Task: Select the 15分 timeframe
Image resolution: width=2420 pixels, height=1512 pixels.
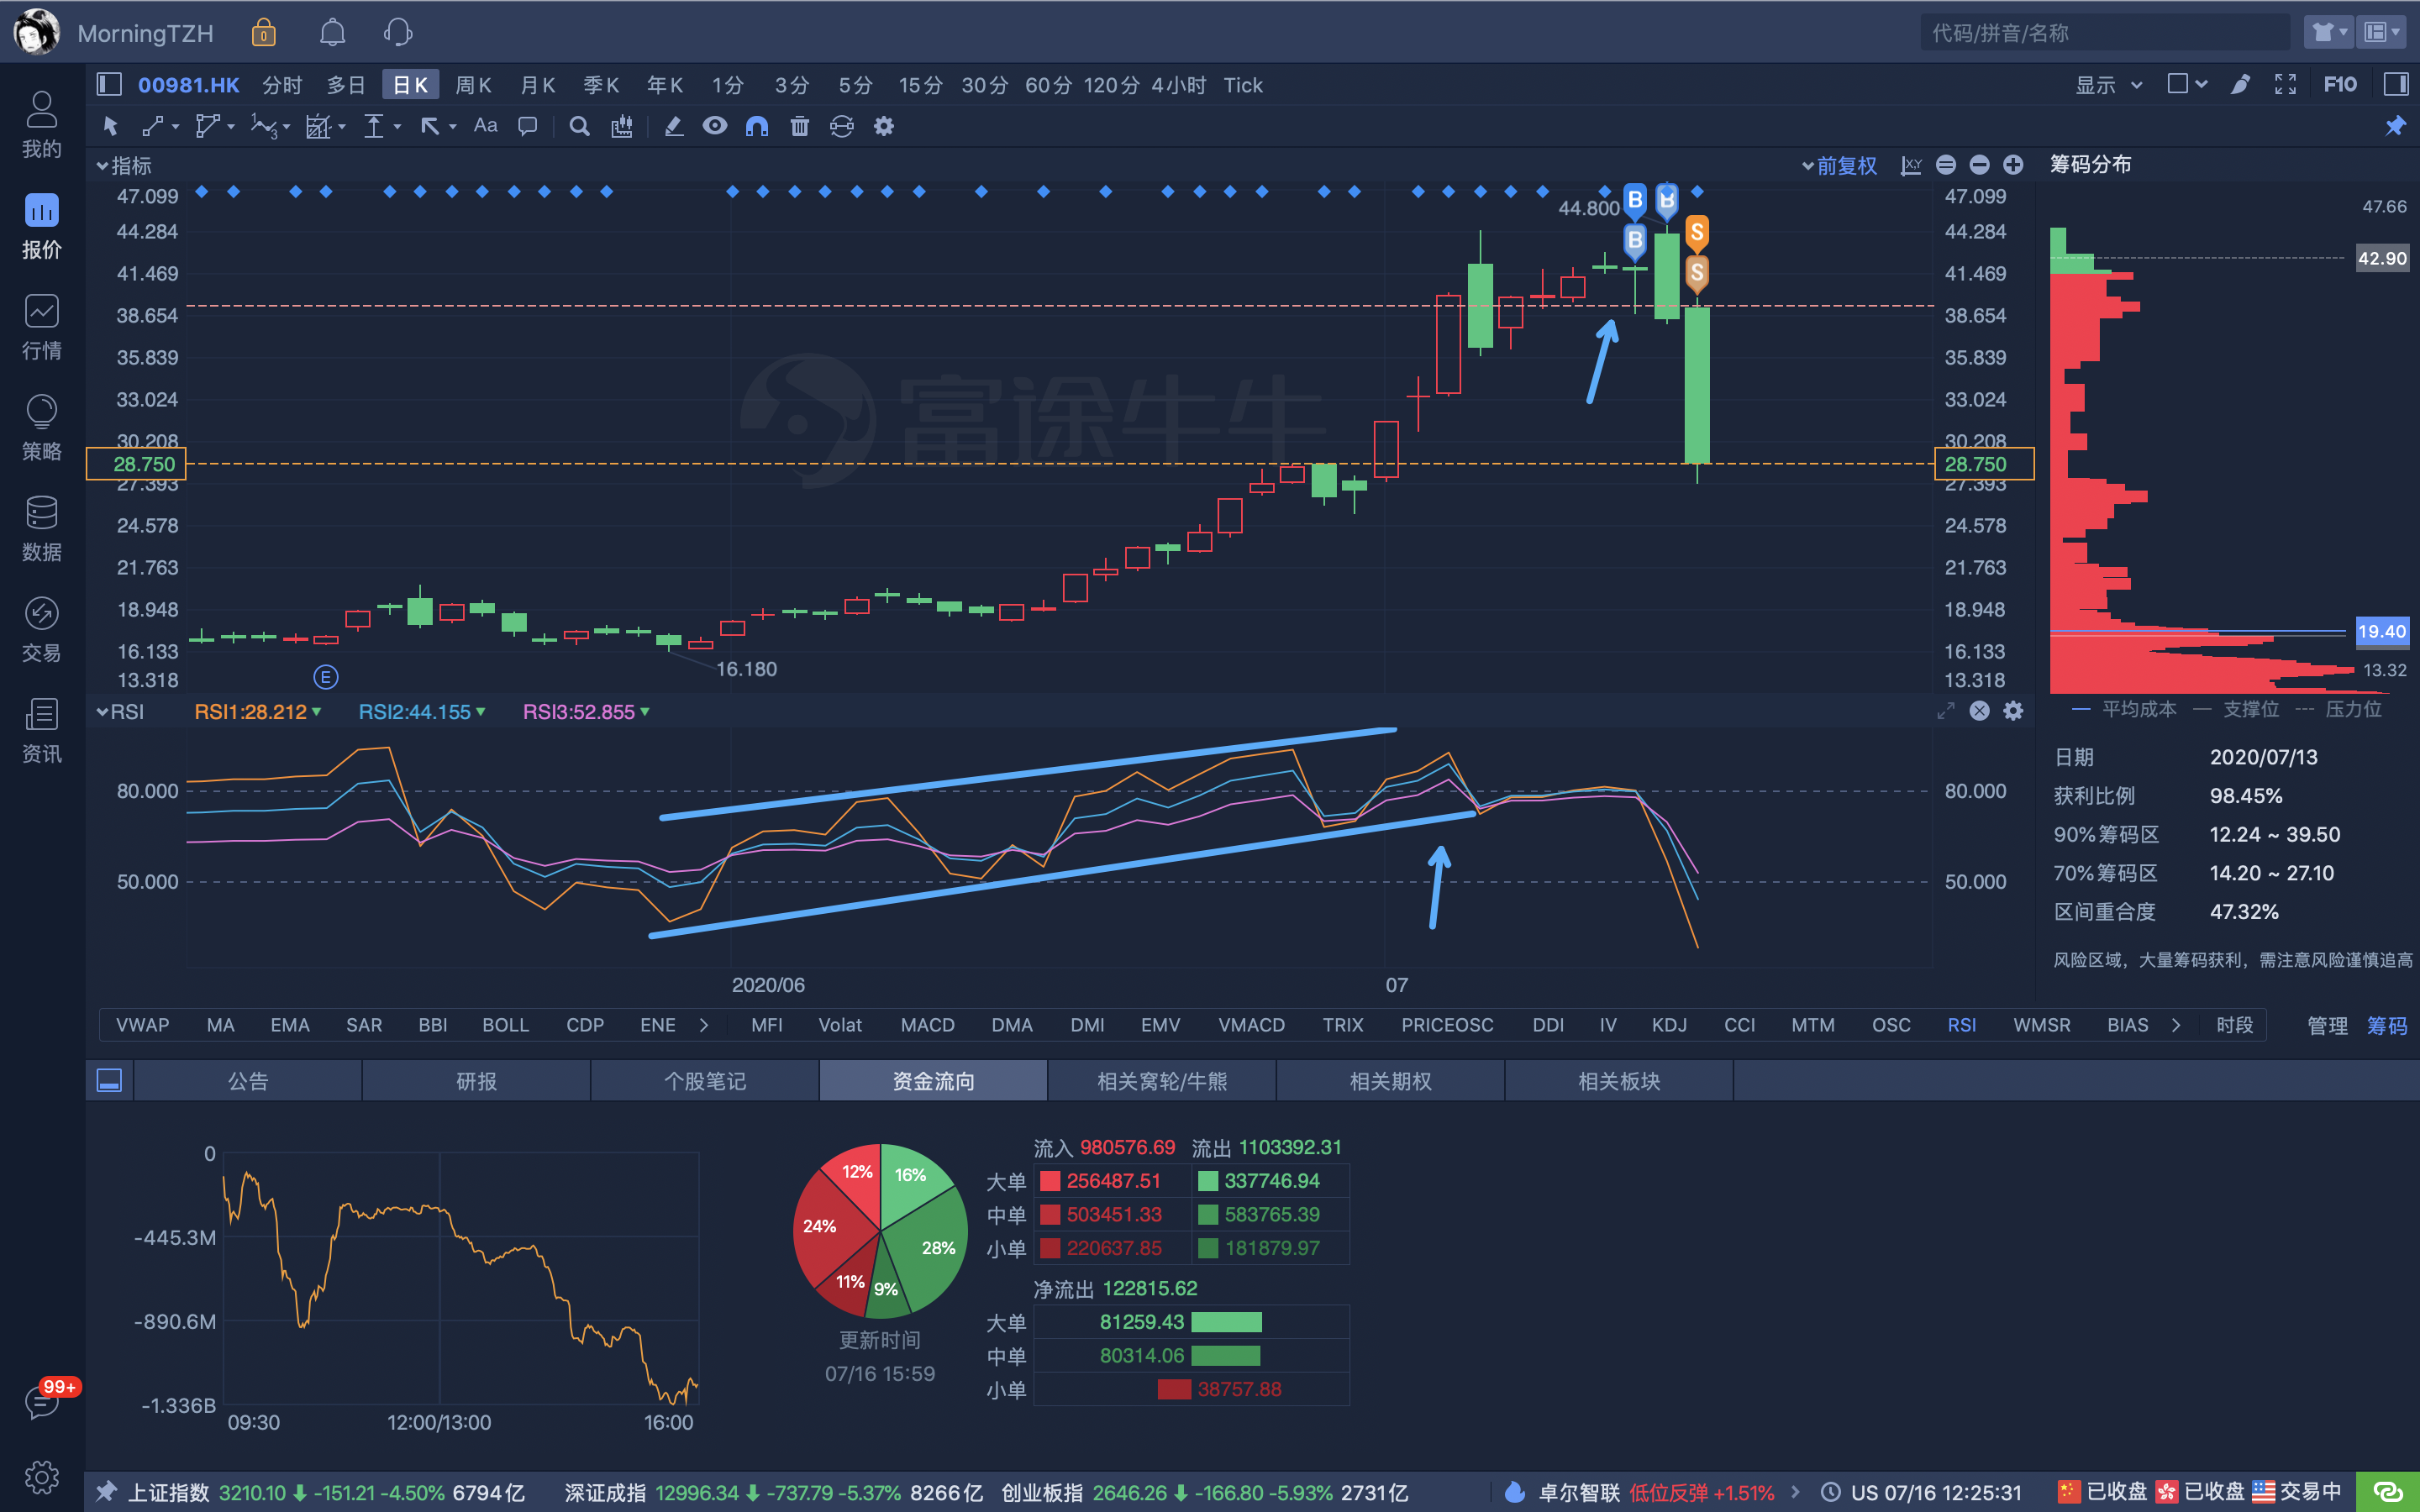Action: tap(920, 85)
